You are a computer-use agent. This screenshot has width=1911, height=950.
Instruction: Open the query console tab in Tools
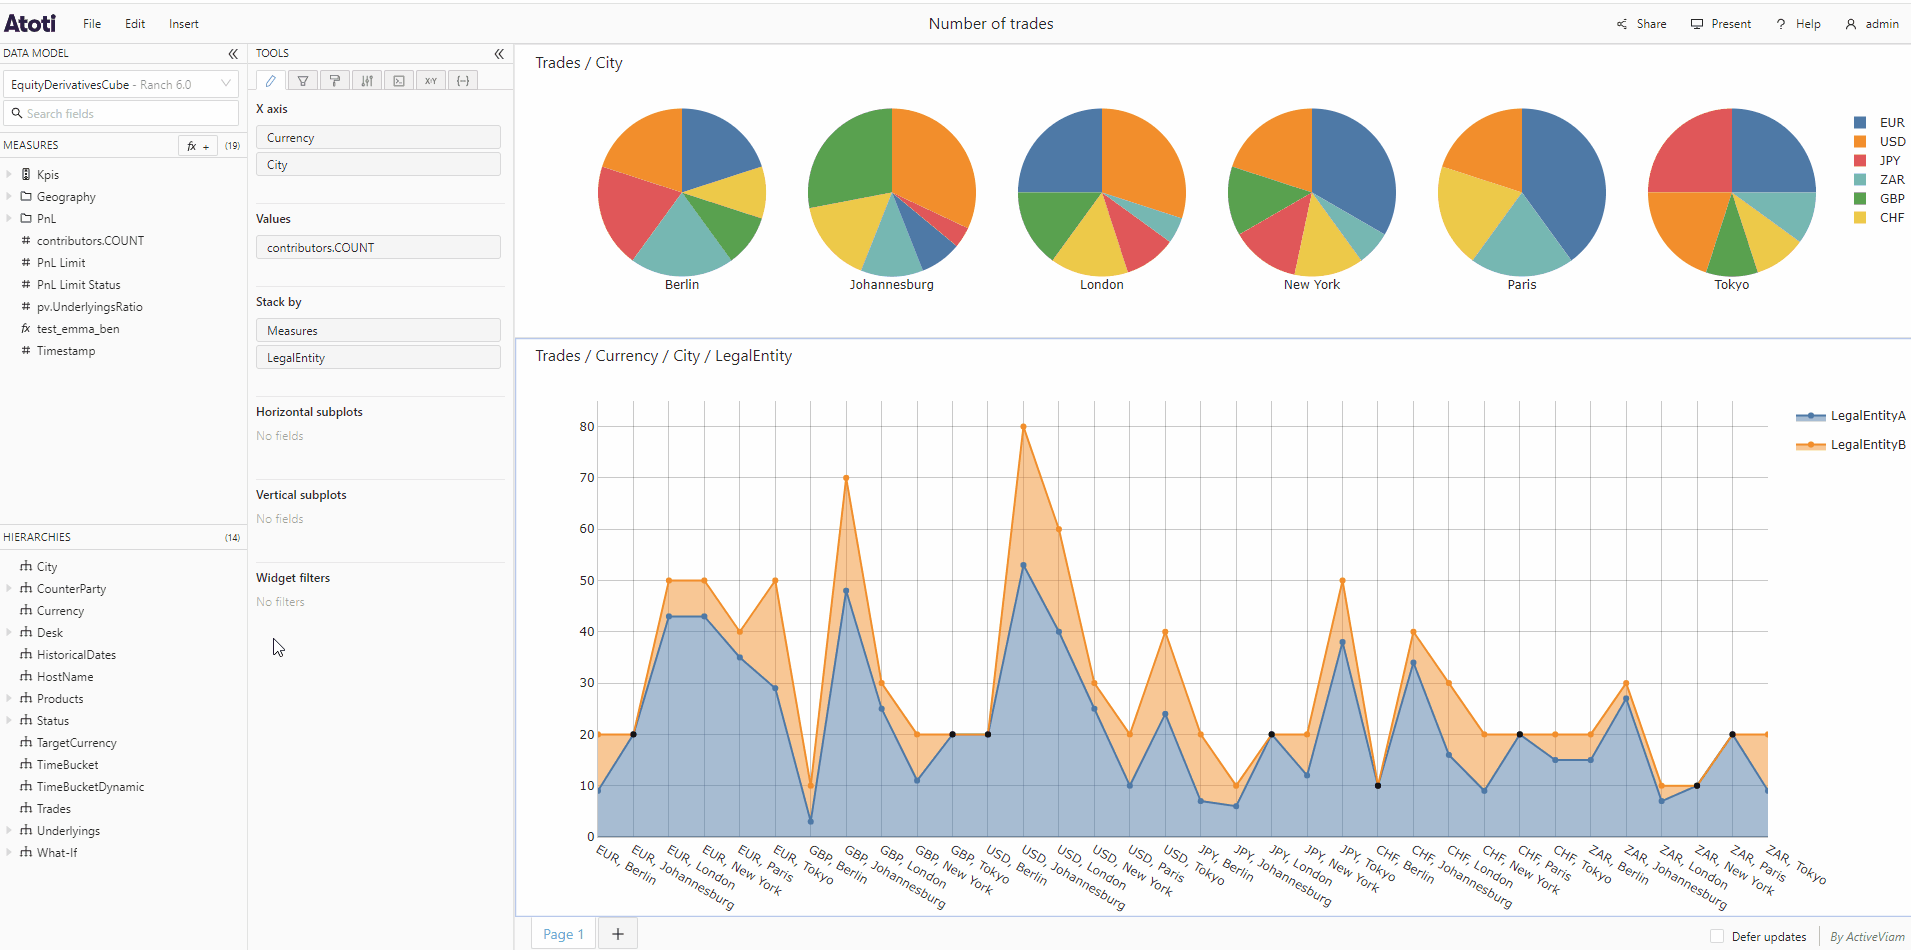click(x=399, y=81)
